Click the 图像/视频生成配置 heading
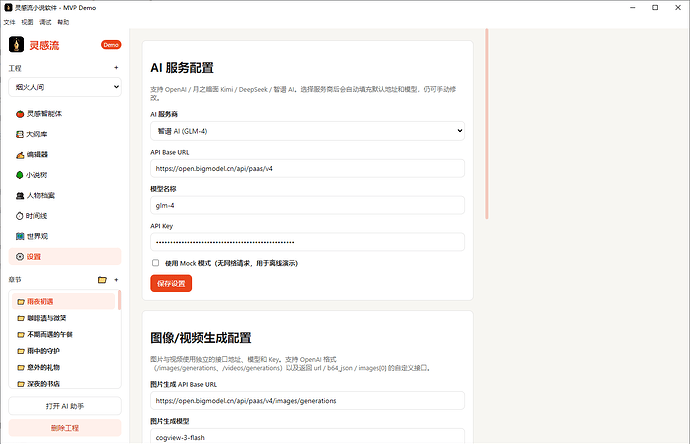 [201, 338]
